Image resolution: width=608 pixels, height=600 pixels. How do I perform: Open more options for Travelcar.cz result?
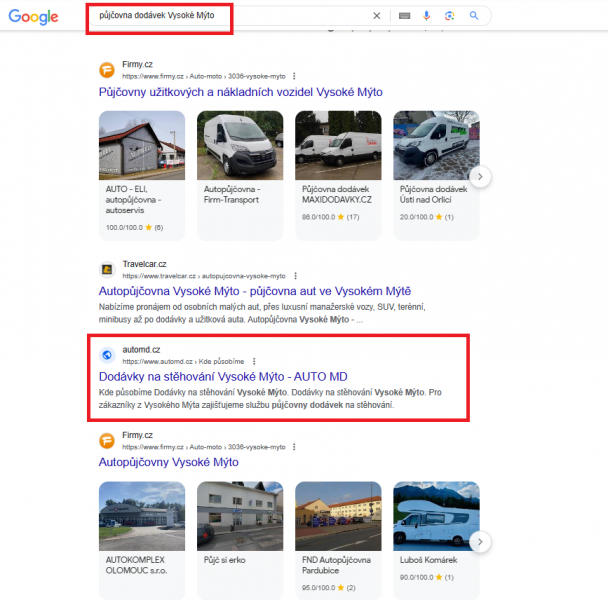coord(295,276)
